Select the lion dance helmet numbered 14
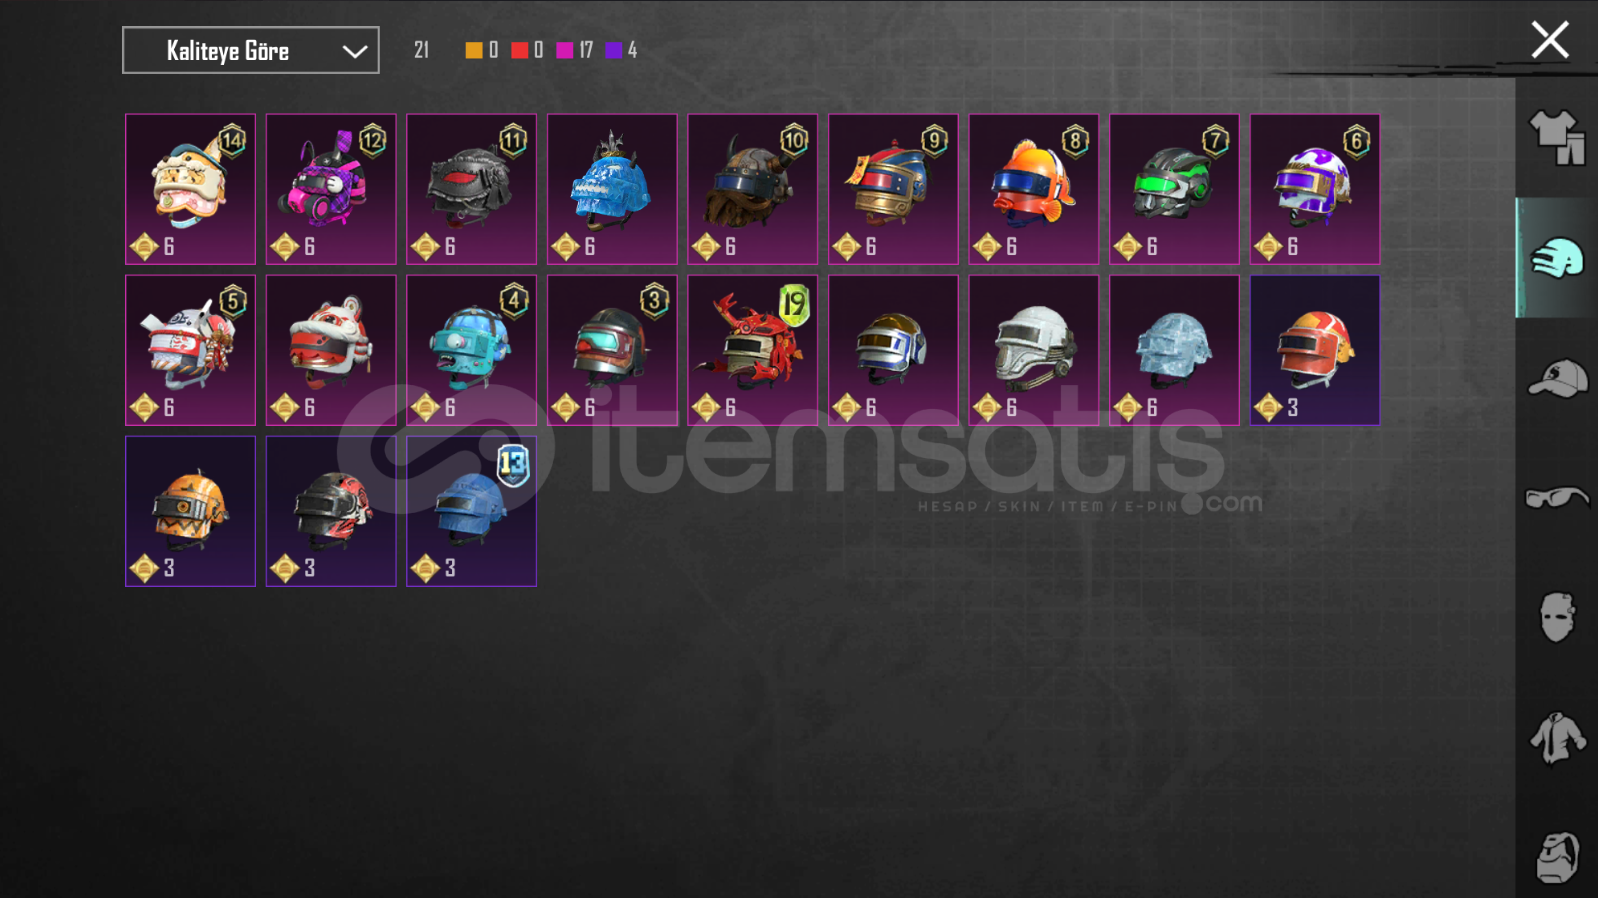This screenshot has height=898, width=1598. (190, 189)
